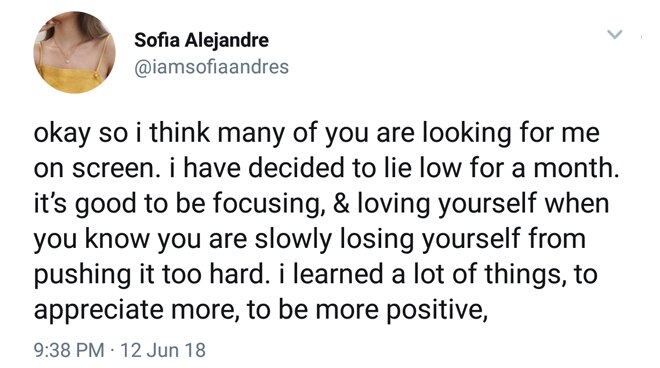Select the line 'you know you are slowly'
Viewport: 660px width, 368px height.
click(310, 239)
